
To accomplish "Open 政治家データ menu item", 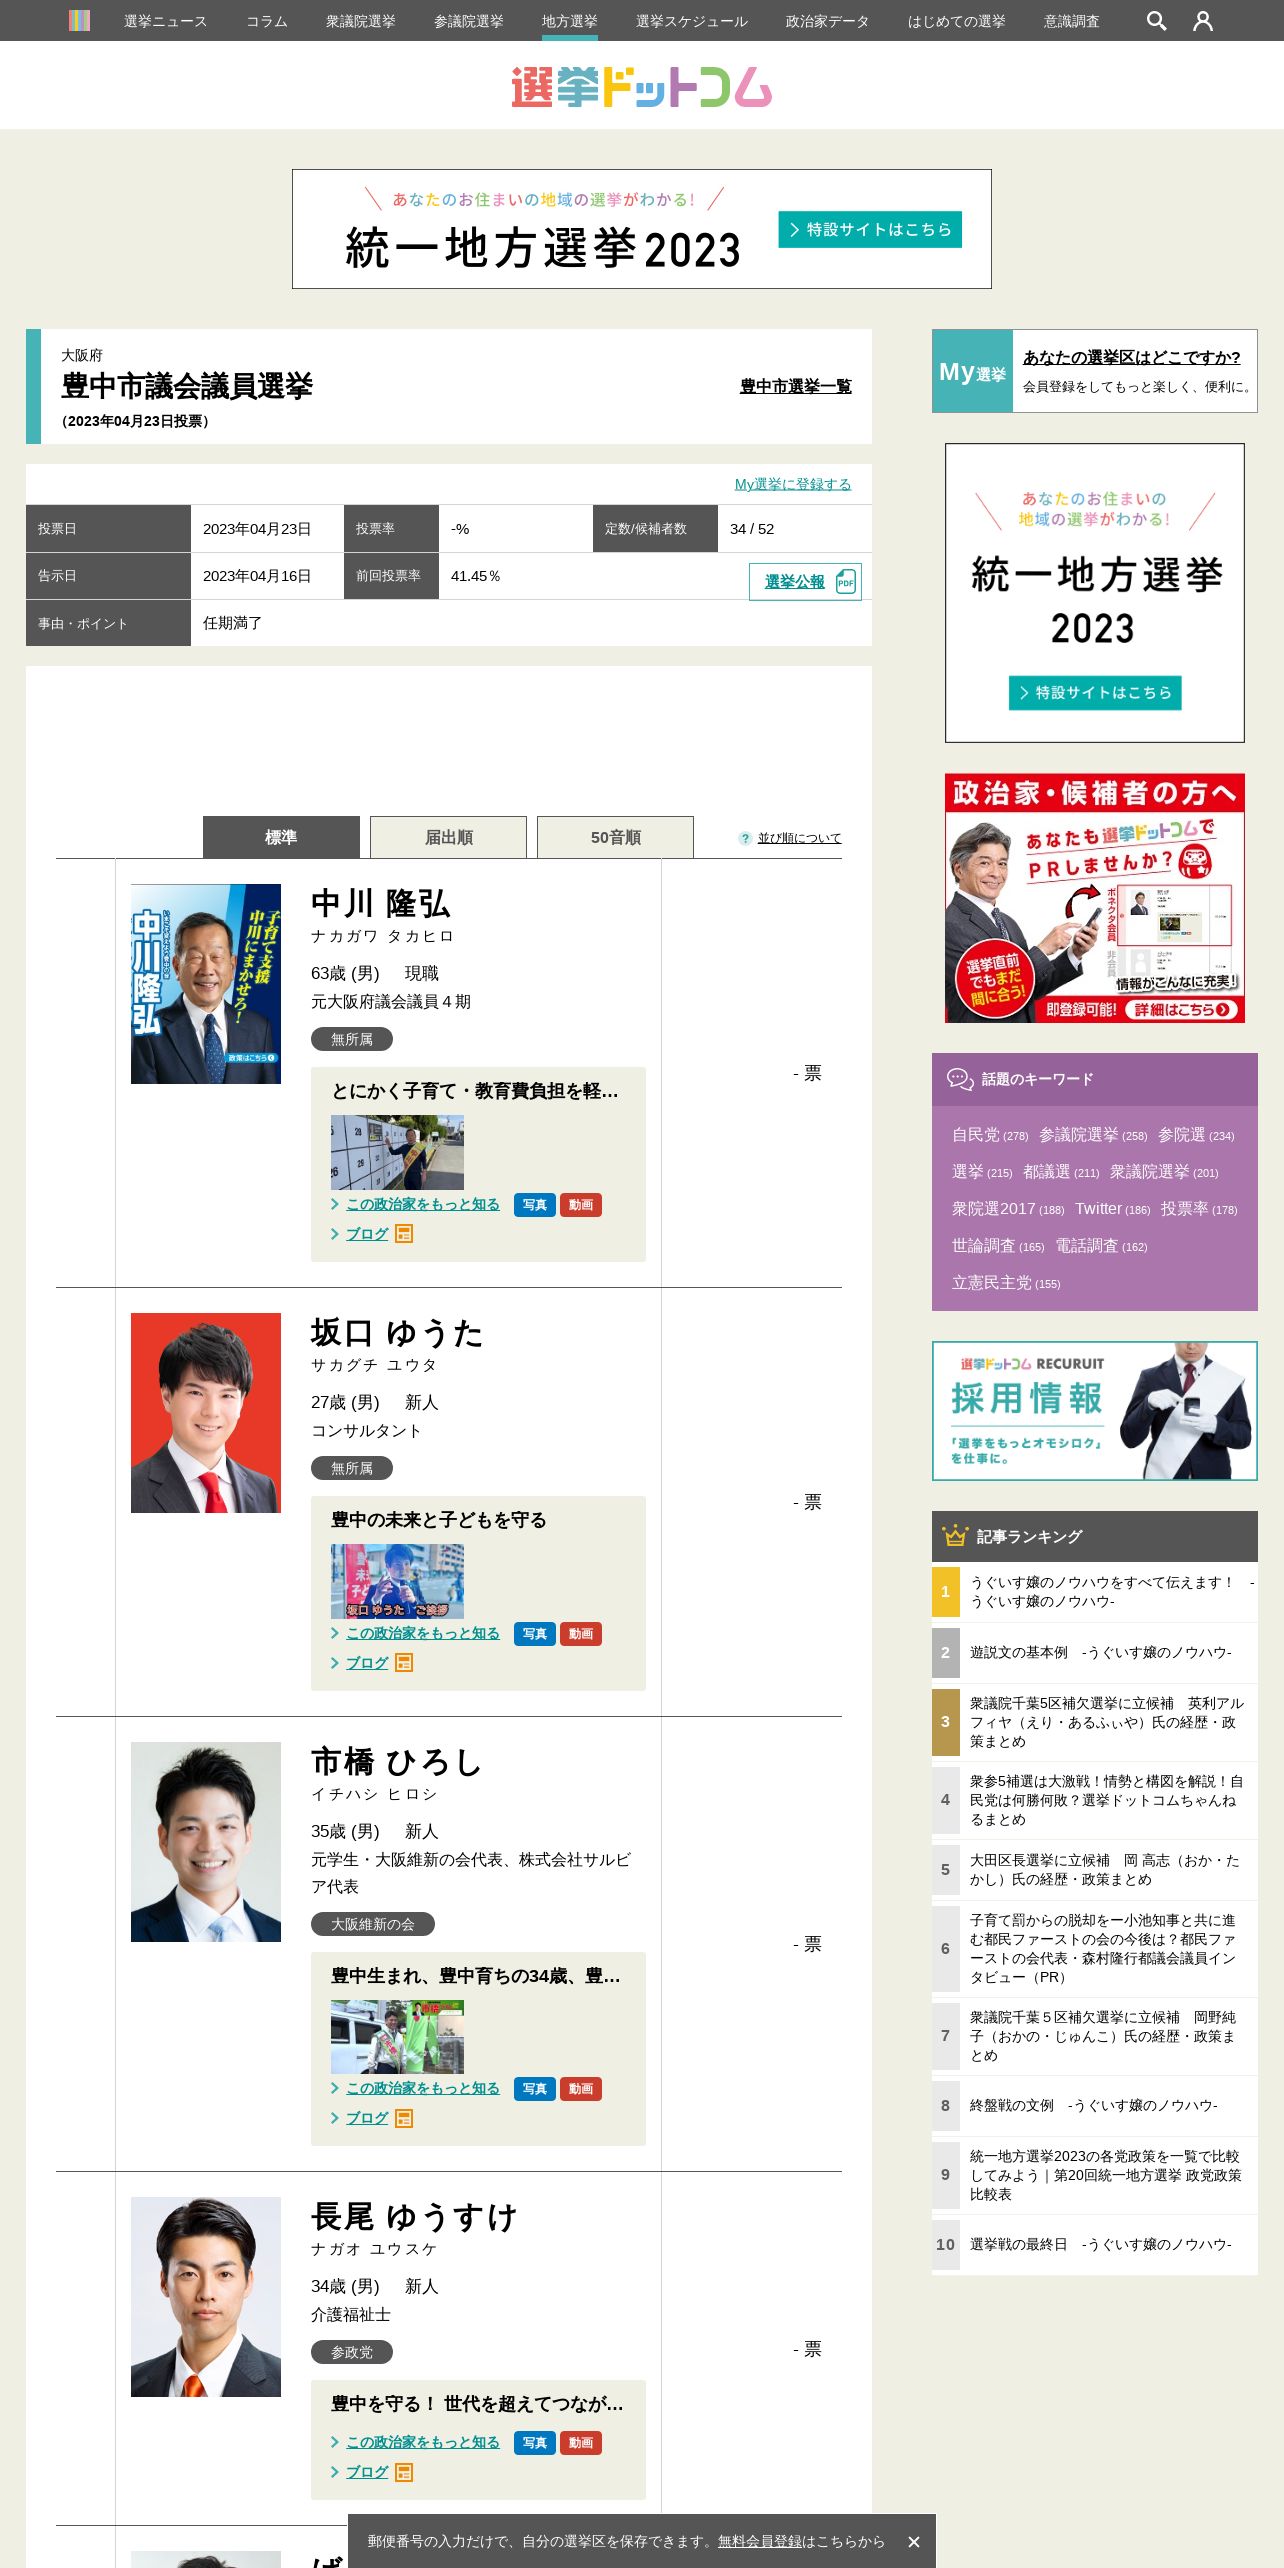I will pyautogui.click(x=827, y=21).
